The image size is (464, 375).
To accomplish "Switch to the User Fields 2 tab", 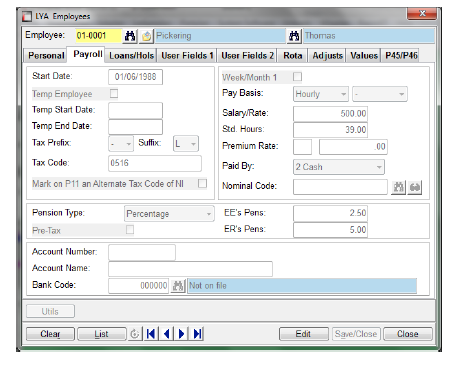I will click(247, 56).
